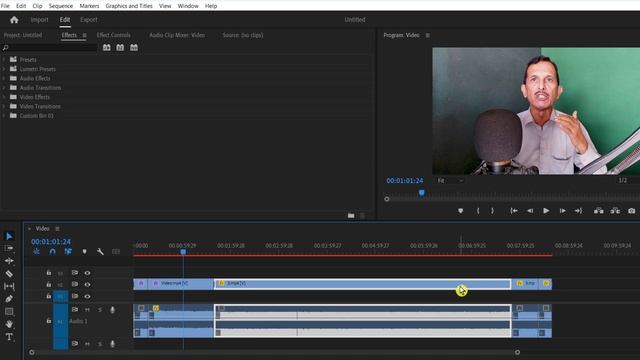Filter effects by 32-bit Color icon
The height and width of the screenshot is (360, 640).
coord(120,47)
